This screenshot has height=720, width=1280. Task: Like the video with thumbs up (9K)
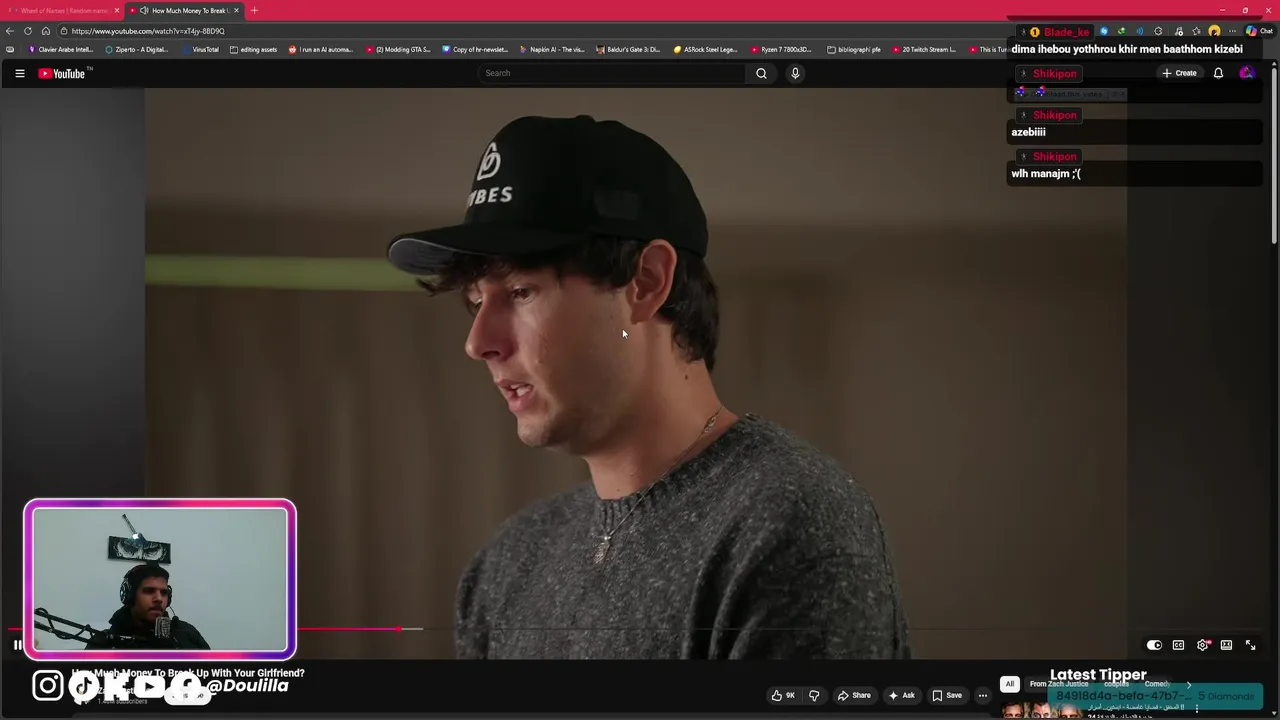(x=783, y=695)
